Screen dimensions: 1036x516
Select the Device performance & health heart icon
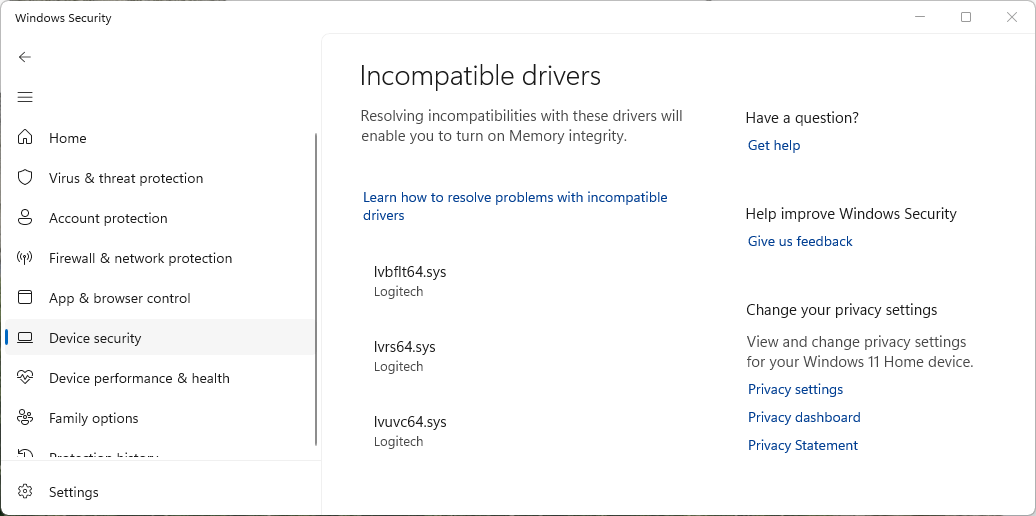click(x=25, y=377)
